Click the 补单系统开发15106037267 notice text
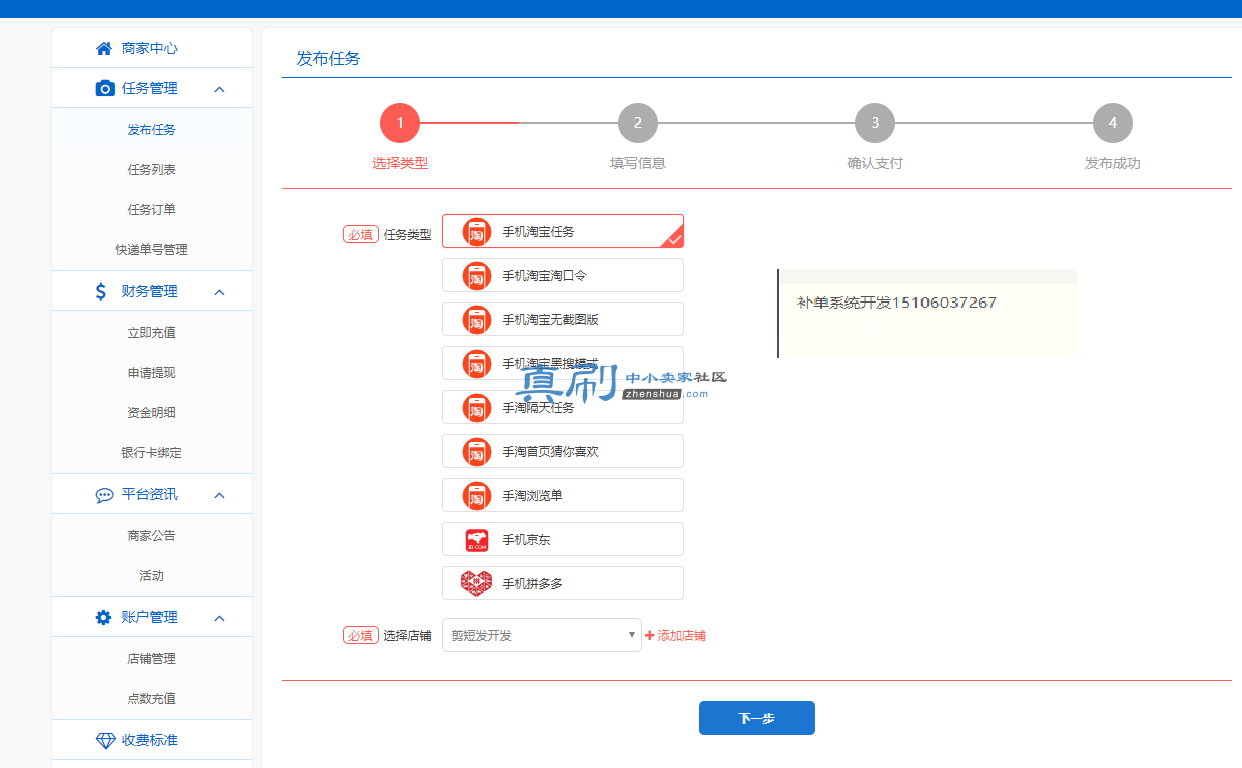 (897, 302)
